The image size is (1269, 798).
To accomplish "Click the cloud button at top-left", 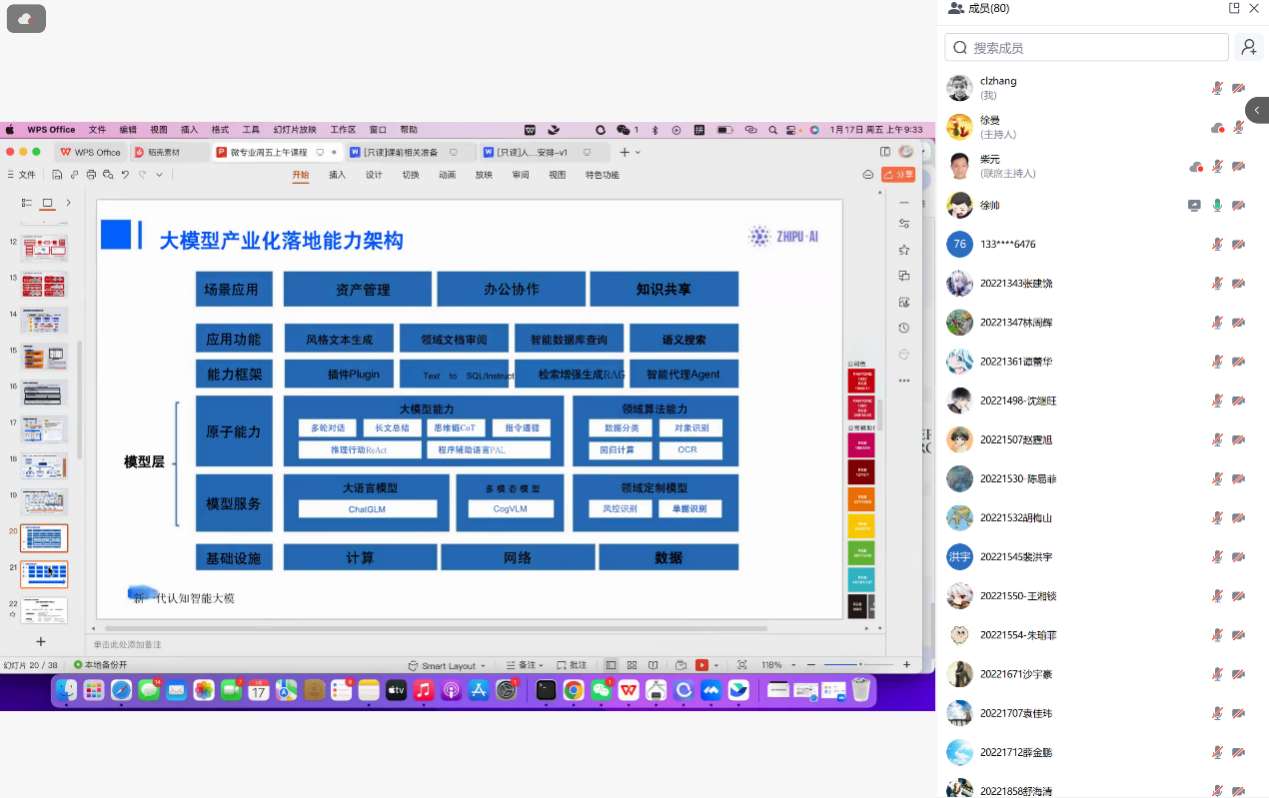I will [x=26, y=18].
